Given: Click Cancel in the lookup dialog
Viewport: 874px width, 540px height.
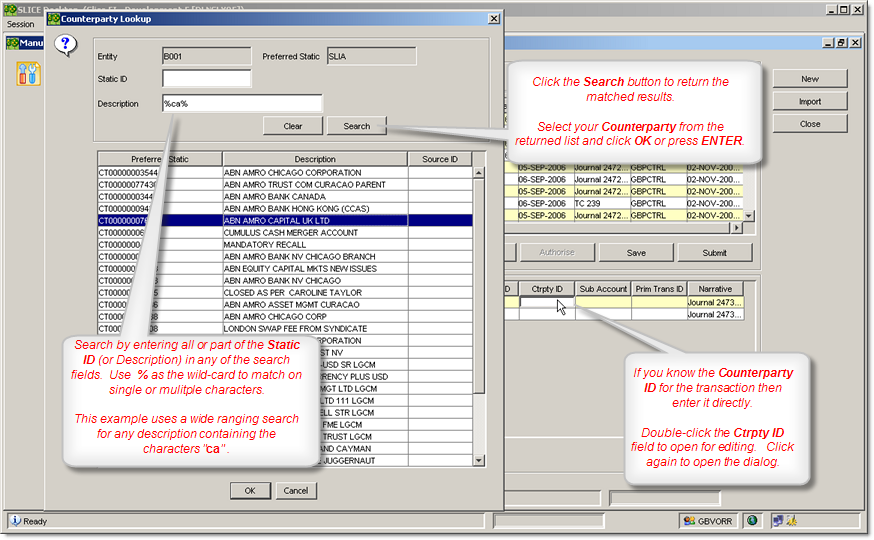Looking at the screenshot, I should tap(296, 491).
